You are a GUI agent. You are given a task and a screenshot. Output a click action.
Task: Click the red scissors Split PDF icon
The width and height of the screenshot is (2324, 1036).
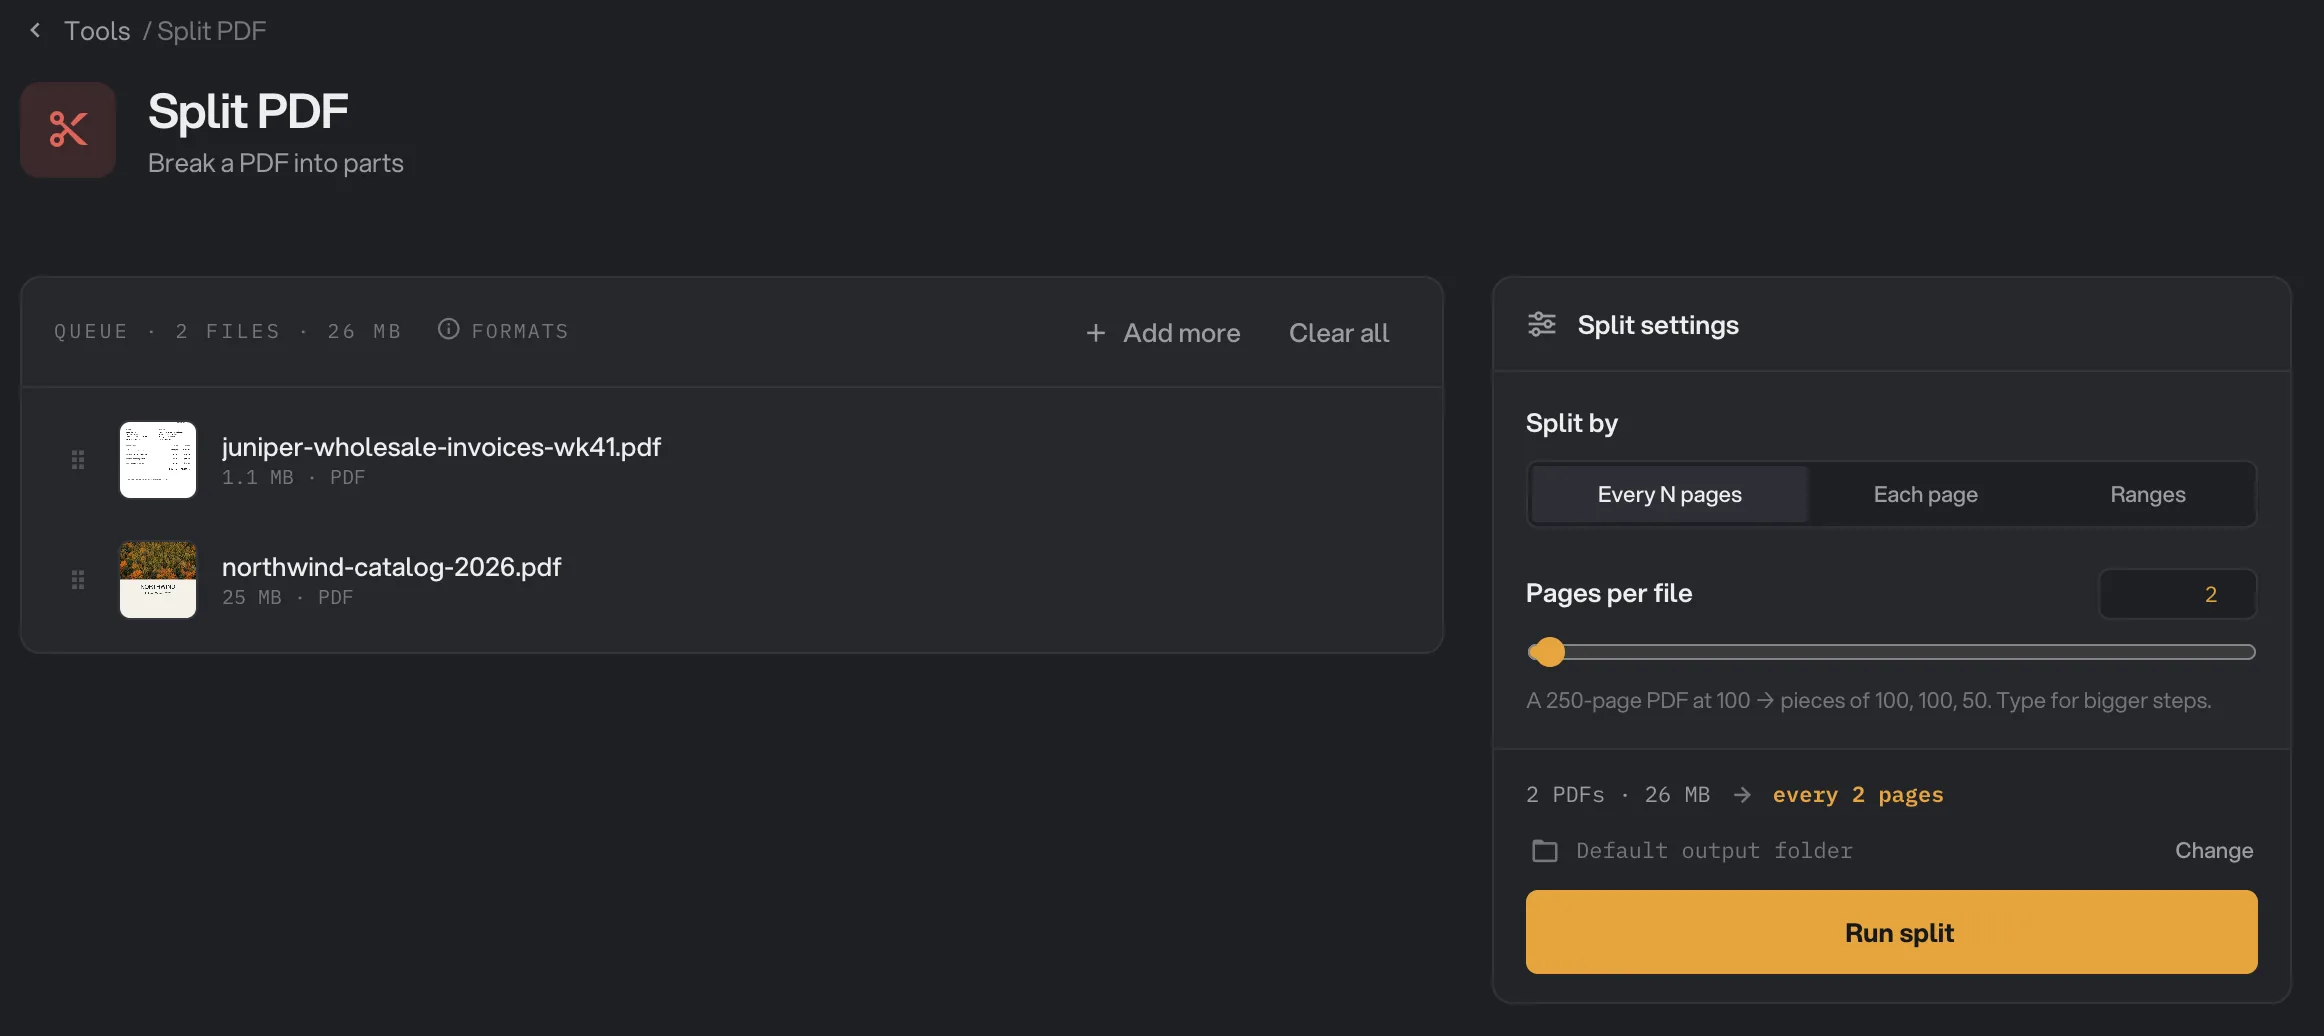click(x=68, y=130)
